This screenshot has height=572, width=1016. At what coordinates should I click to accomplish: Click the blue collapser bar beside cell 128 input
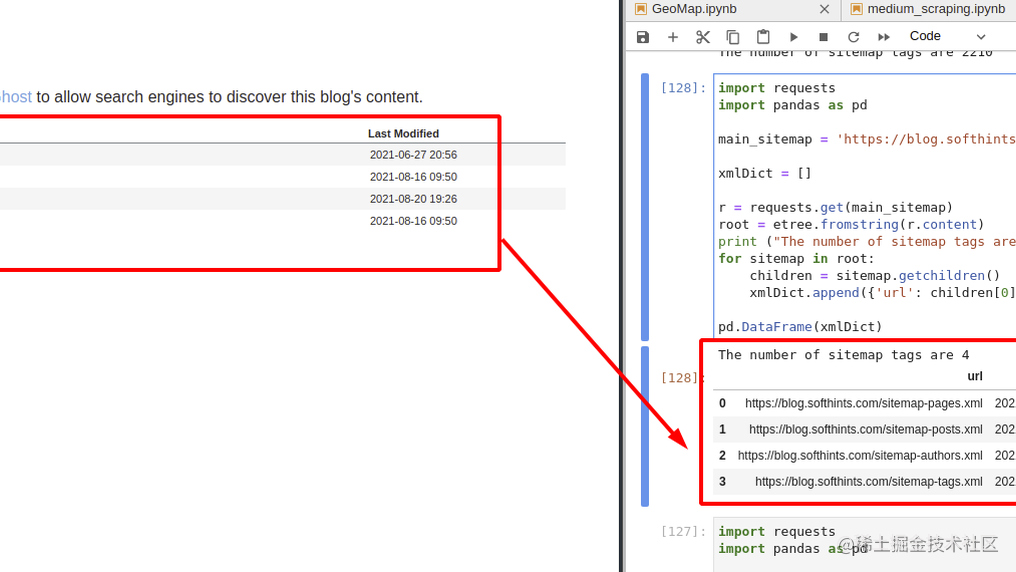pyautogui.click(x=645, y=207)
